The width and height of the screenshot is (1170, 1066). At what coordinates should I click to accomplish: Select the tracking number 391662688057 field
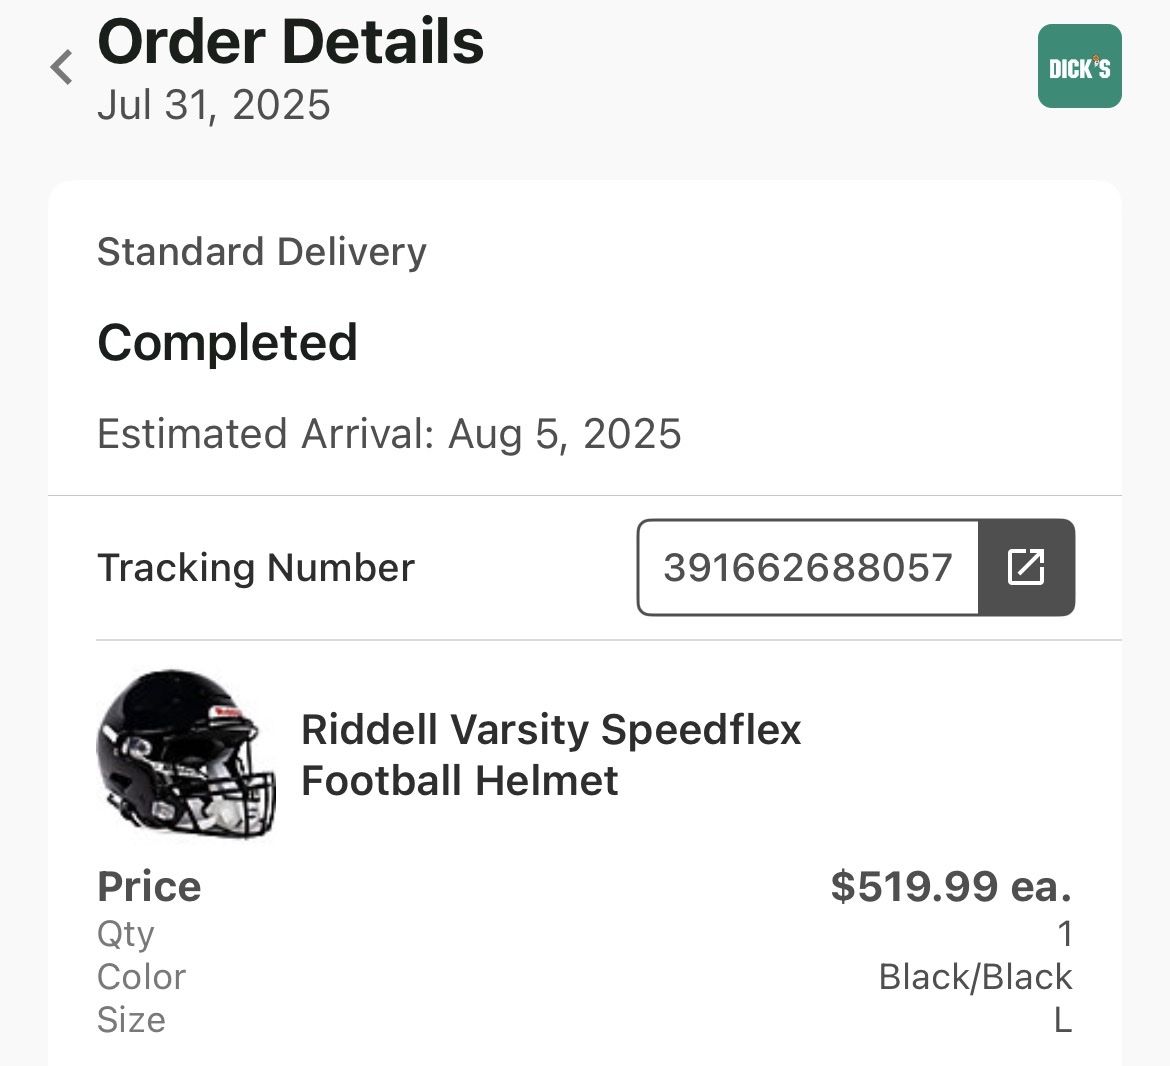click(x=808, y=567)
